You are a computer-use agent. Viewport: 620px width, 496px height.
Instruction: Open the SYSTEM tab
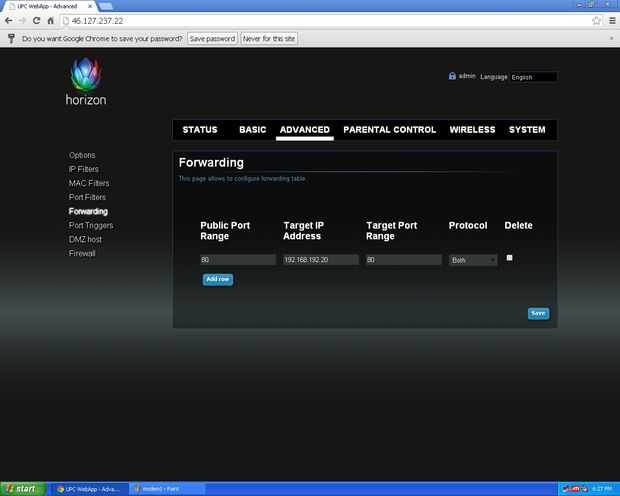(527, 130)
